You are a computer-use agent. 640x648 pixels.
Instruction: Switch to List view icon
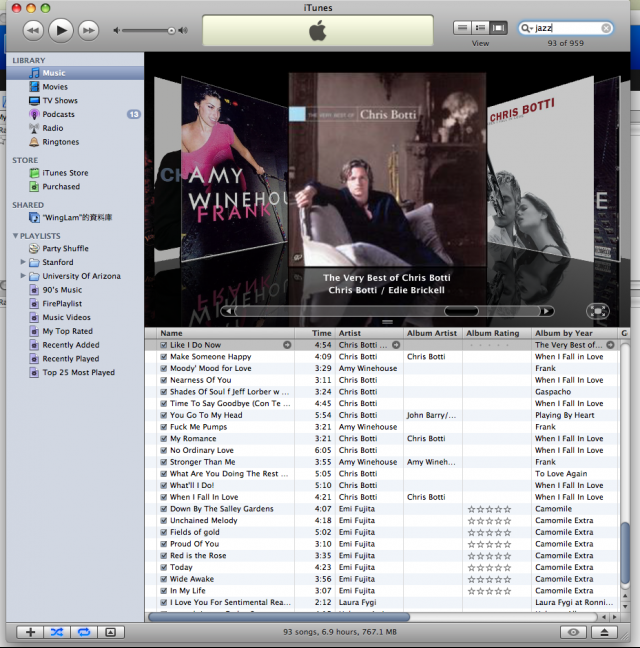[x=462, y=28]
